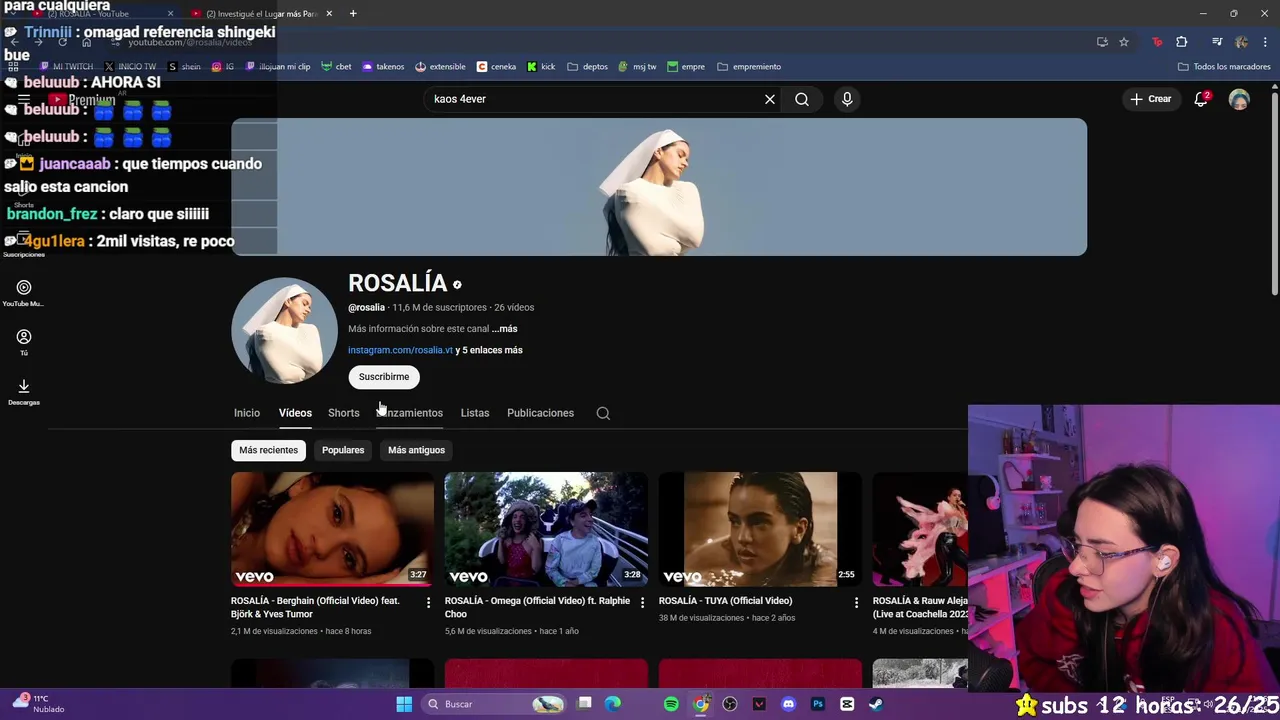Viewport: 1280px width, 720px height.
Task: Open the empre bookmark folder
Action: pyautogui.click(x=685, y=67)
